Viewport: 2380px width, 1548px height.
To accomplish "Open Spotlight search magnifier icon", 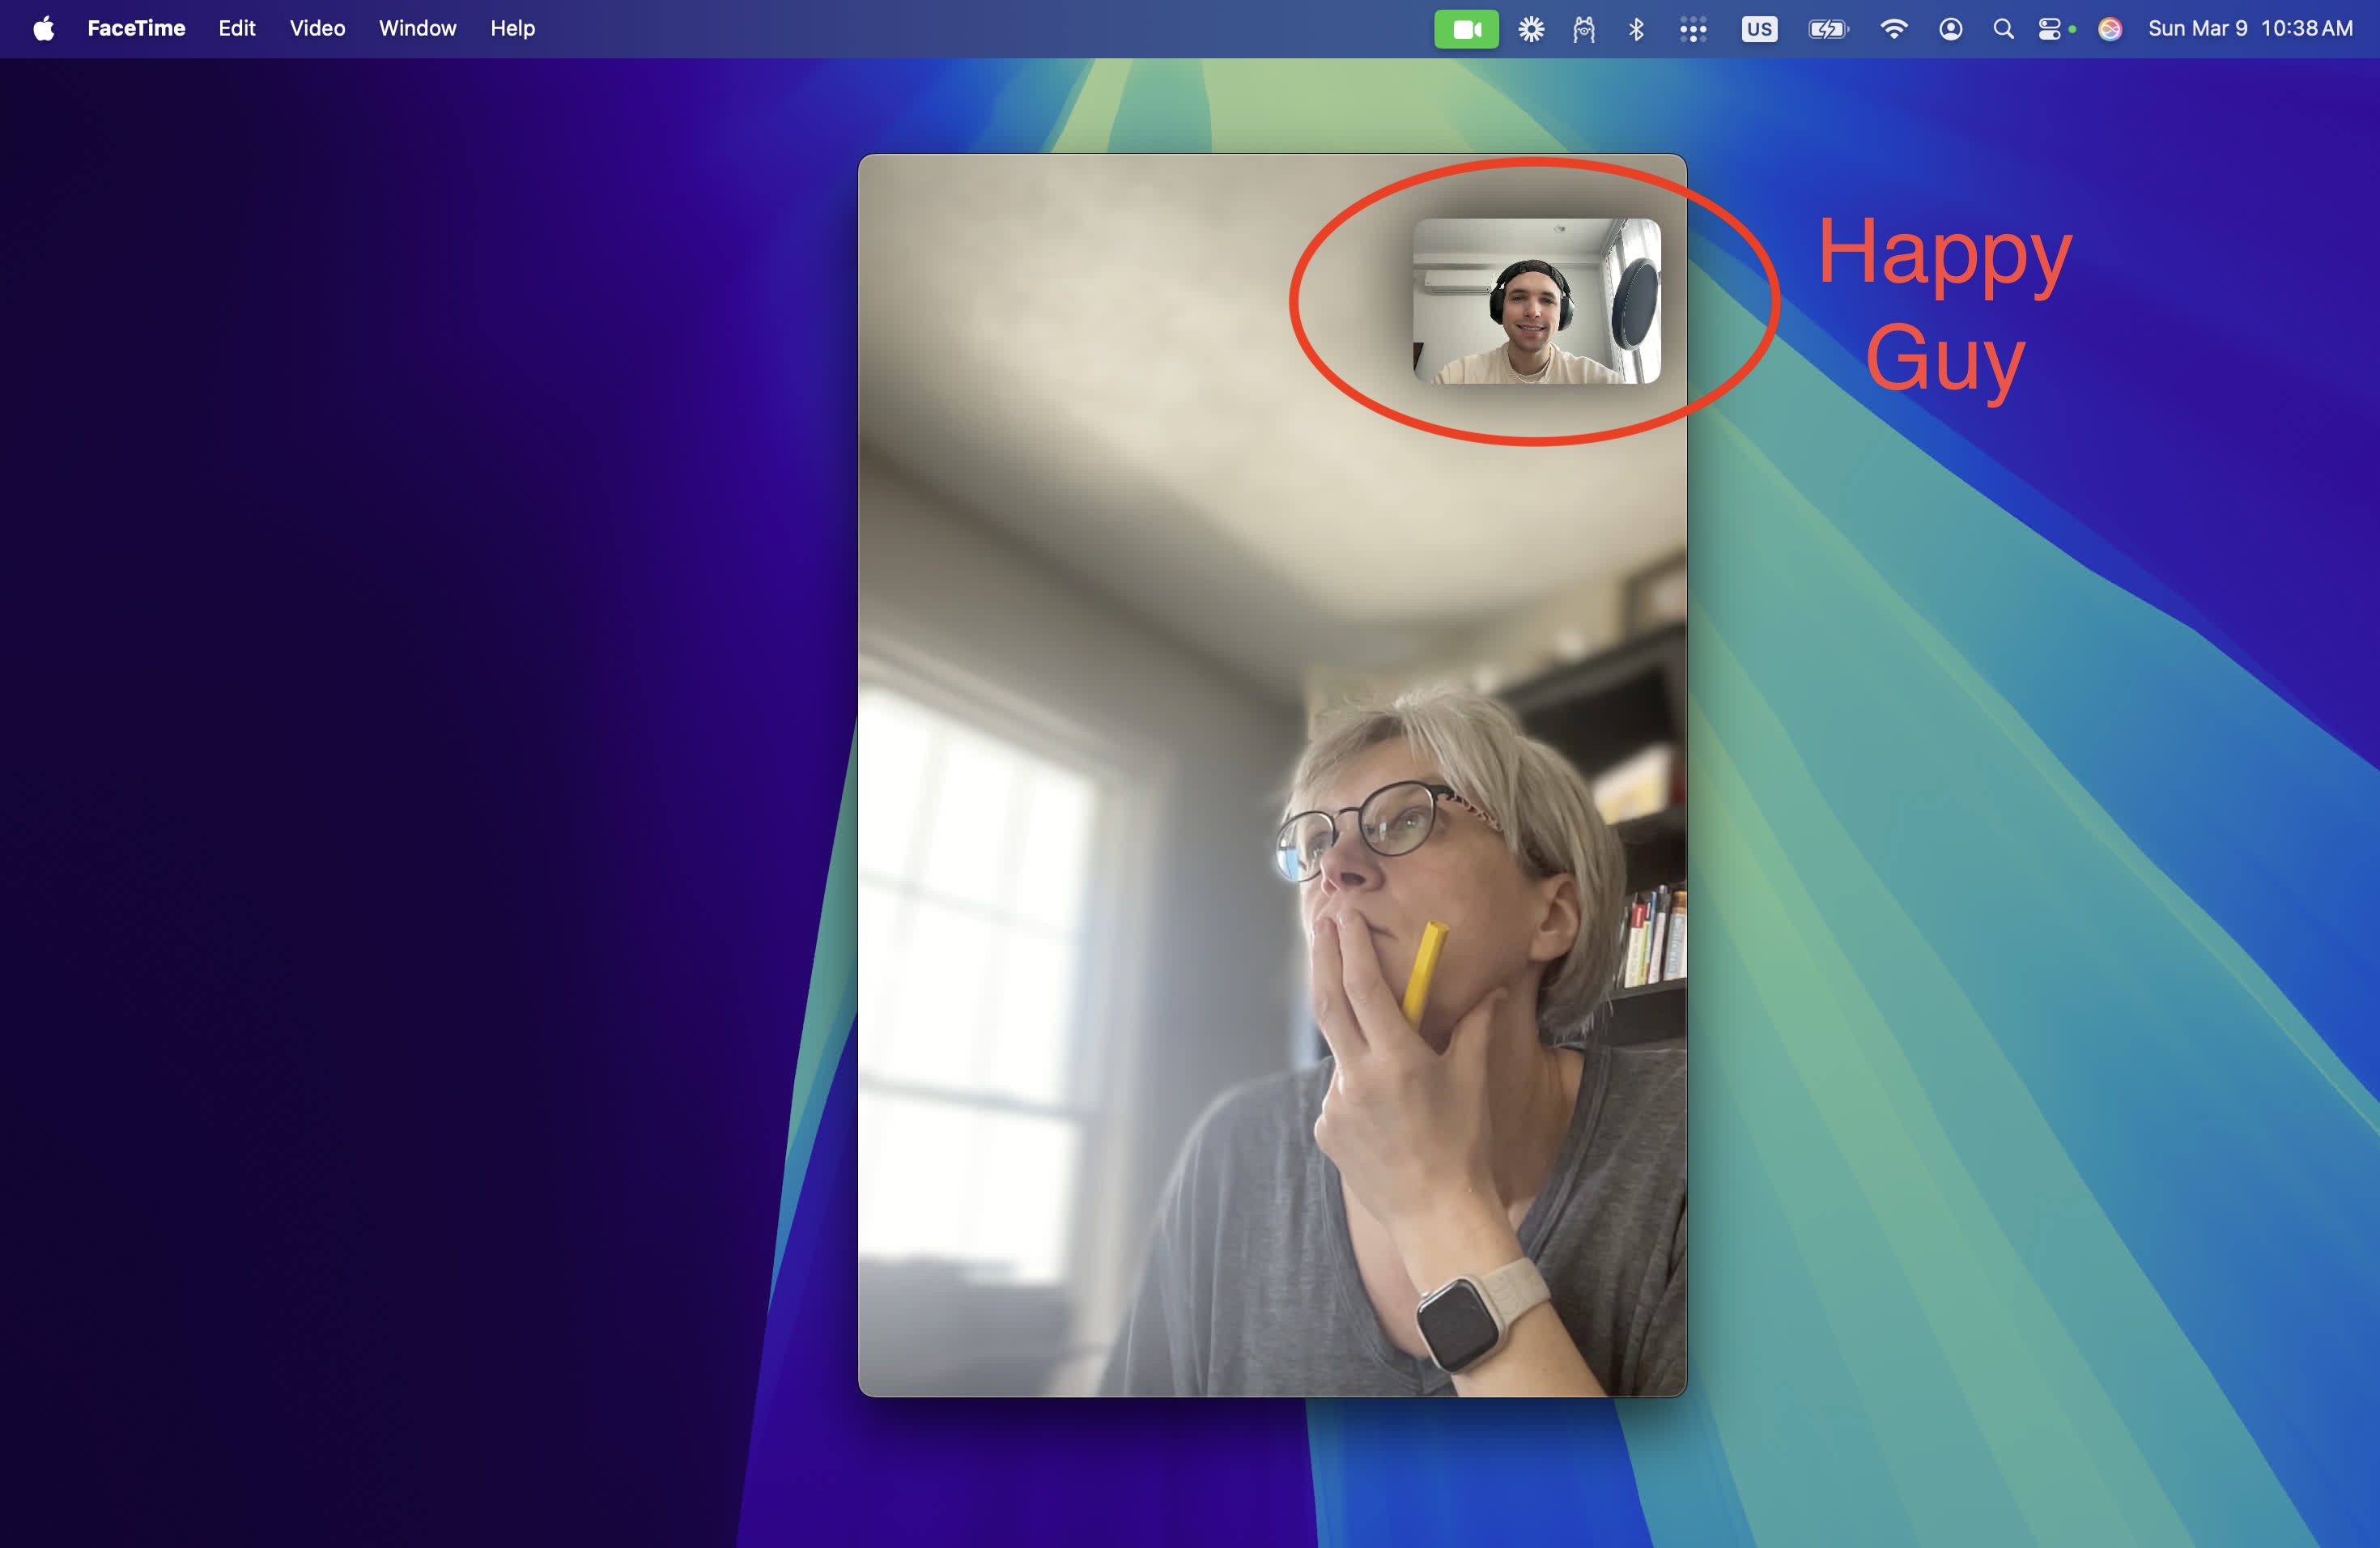I will [2003, 29].
